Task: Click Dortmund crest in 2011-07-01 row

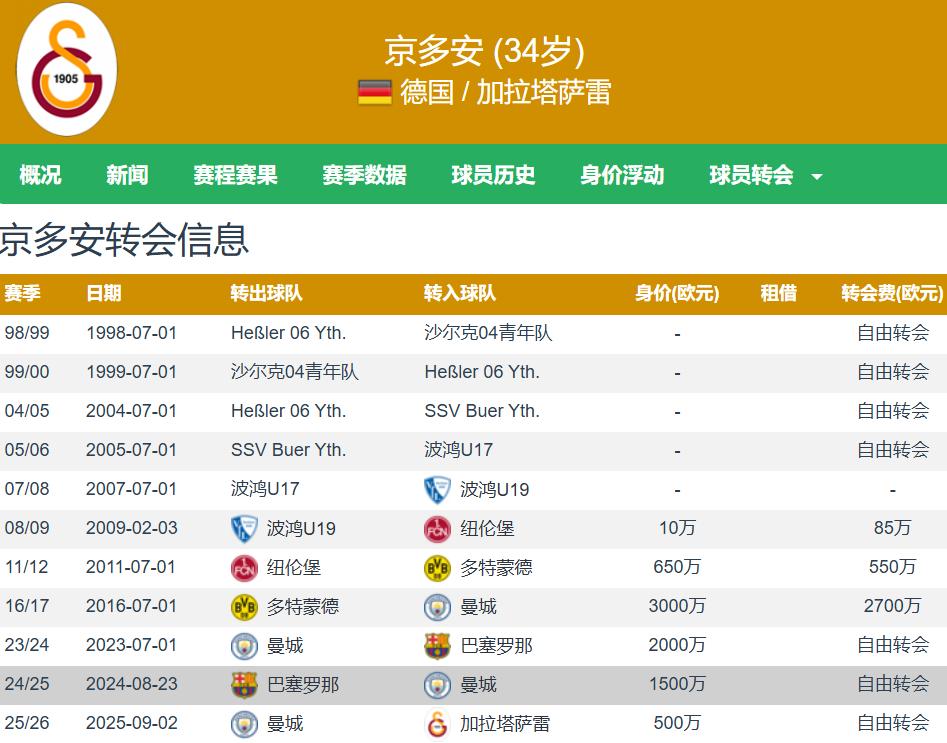Action: tap(437, 568)
